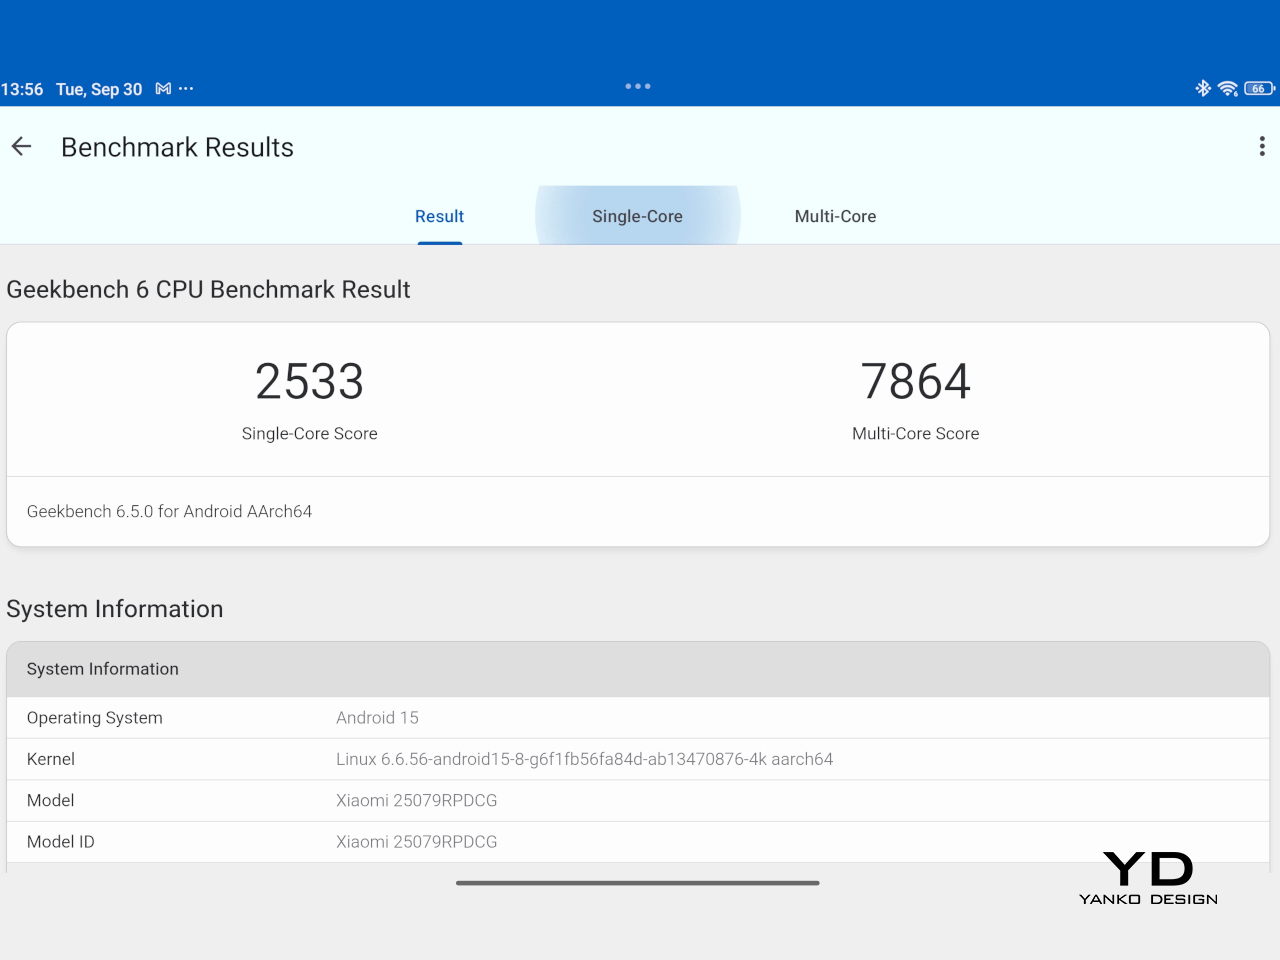Select the Kernel information row
Screen dimensions: 1280x960
pyautogui.click(x=638, y=759)
